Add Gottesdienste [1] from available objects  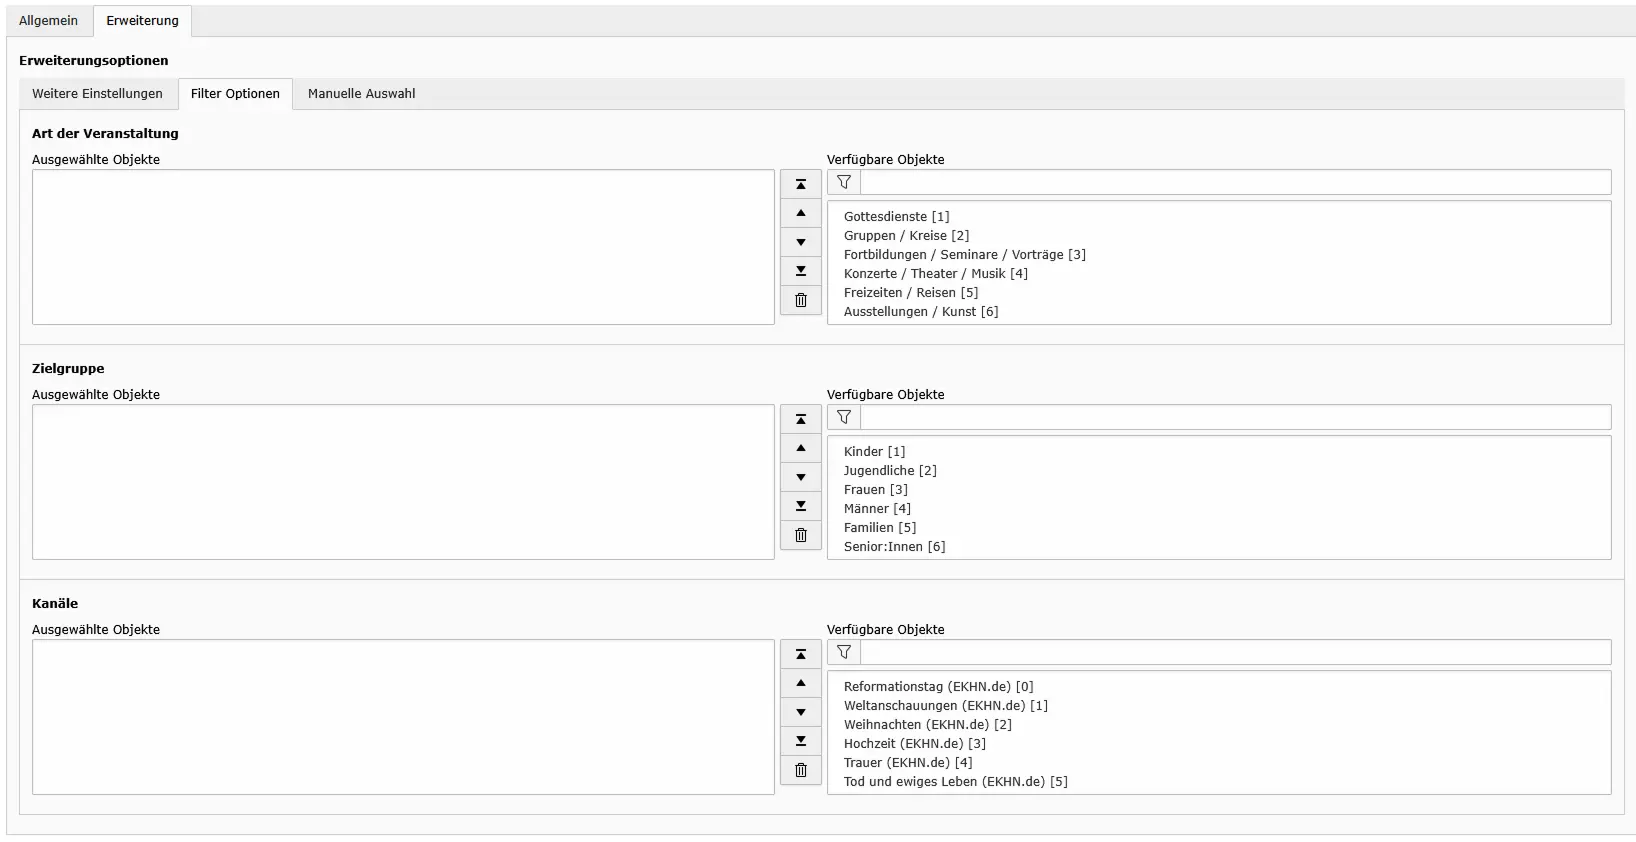coord(896,217)
